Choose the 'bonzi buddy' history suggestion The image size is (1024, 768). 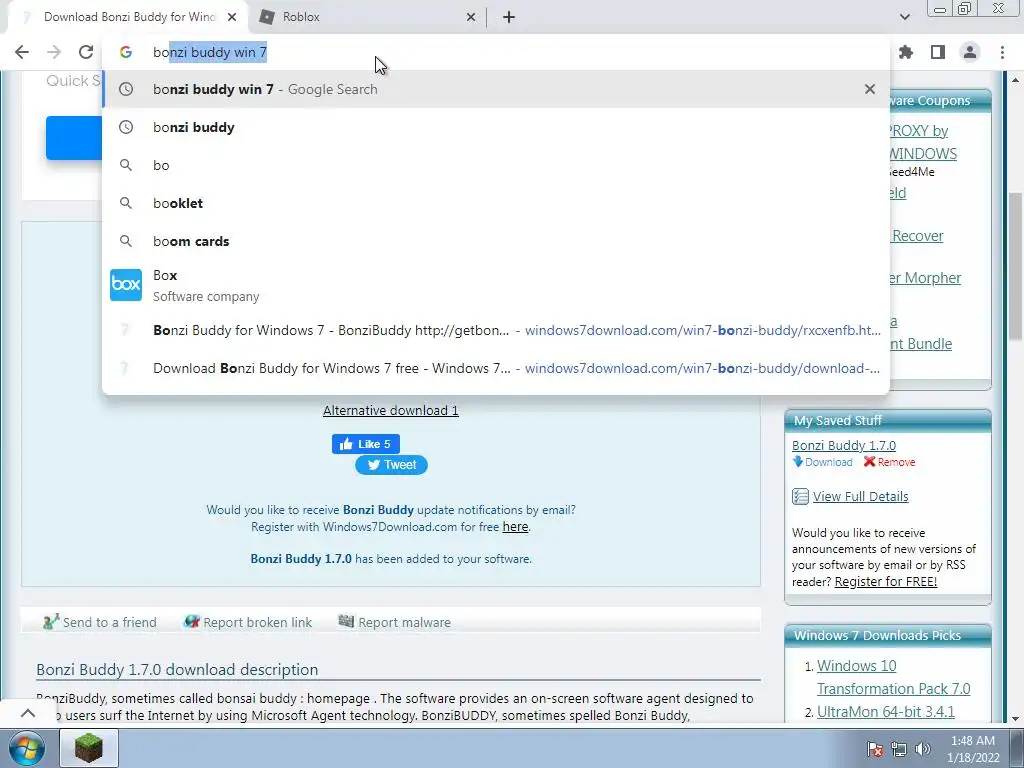(496, 127)
